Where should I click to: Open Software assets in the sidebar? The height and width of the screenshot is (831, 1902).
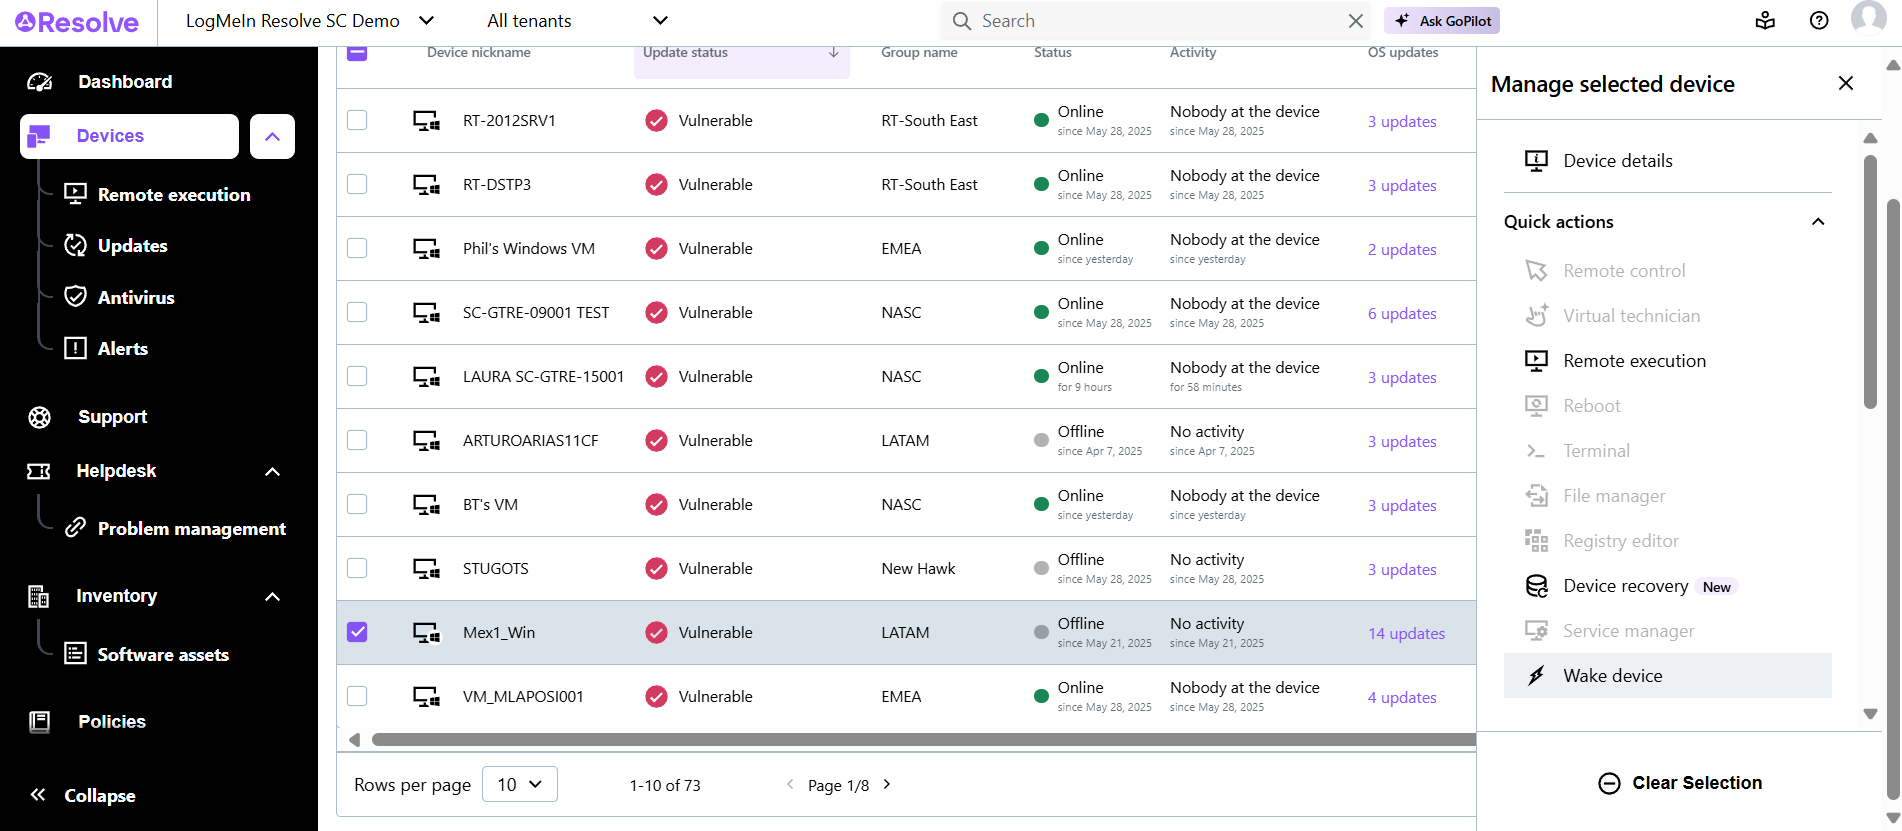point(162,655)
